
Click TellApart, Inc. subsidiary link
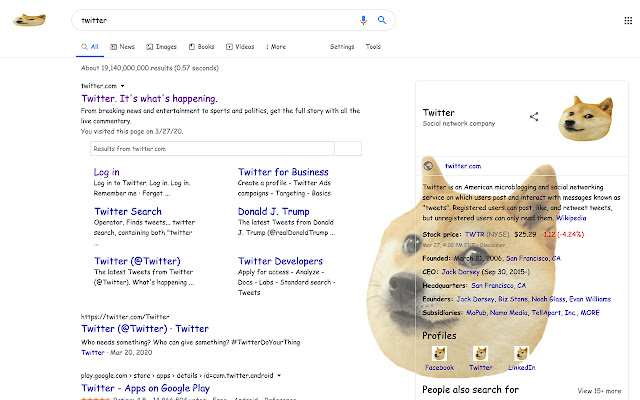tap(553, 313)
